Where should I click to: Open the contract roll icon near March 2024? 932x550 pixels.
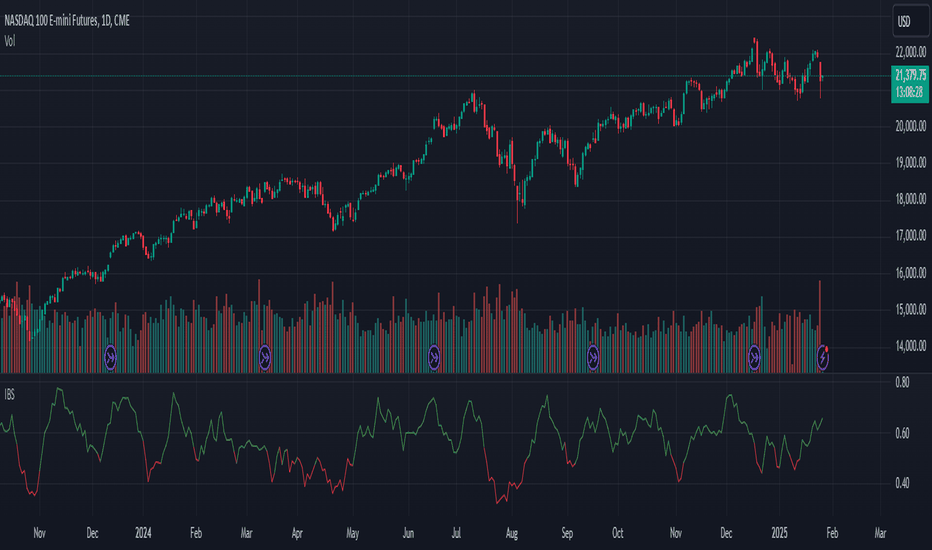[x=265, y=357]
